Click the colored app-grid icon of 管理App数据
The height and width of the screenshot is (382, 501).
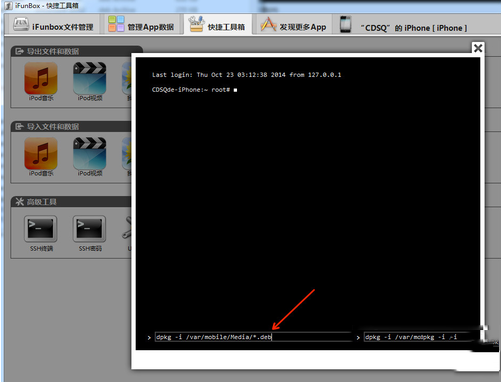116,24
